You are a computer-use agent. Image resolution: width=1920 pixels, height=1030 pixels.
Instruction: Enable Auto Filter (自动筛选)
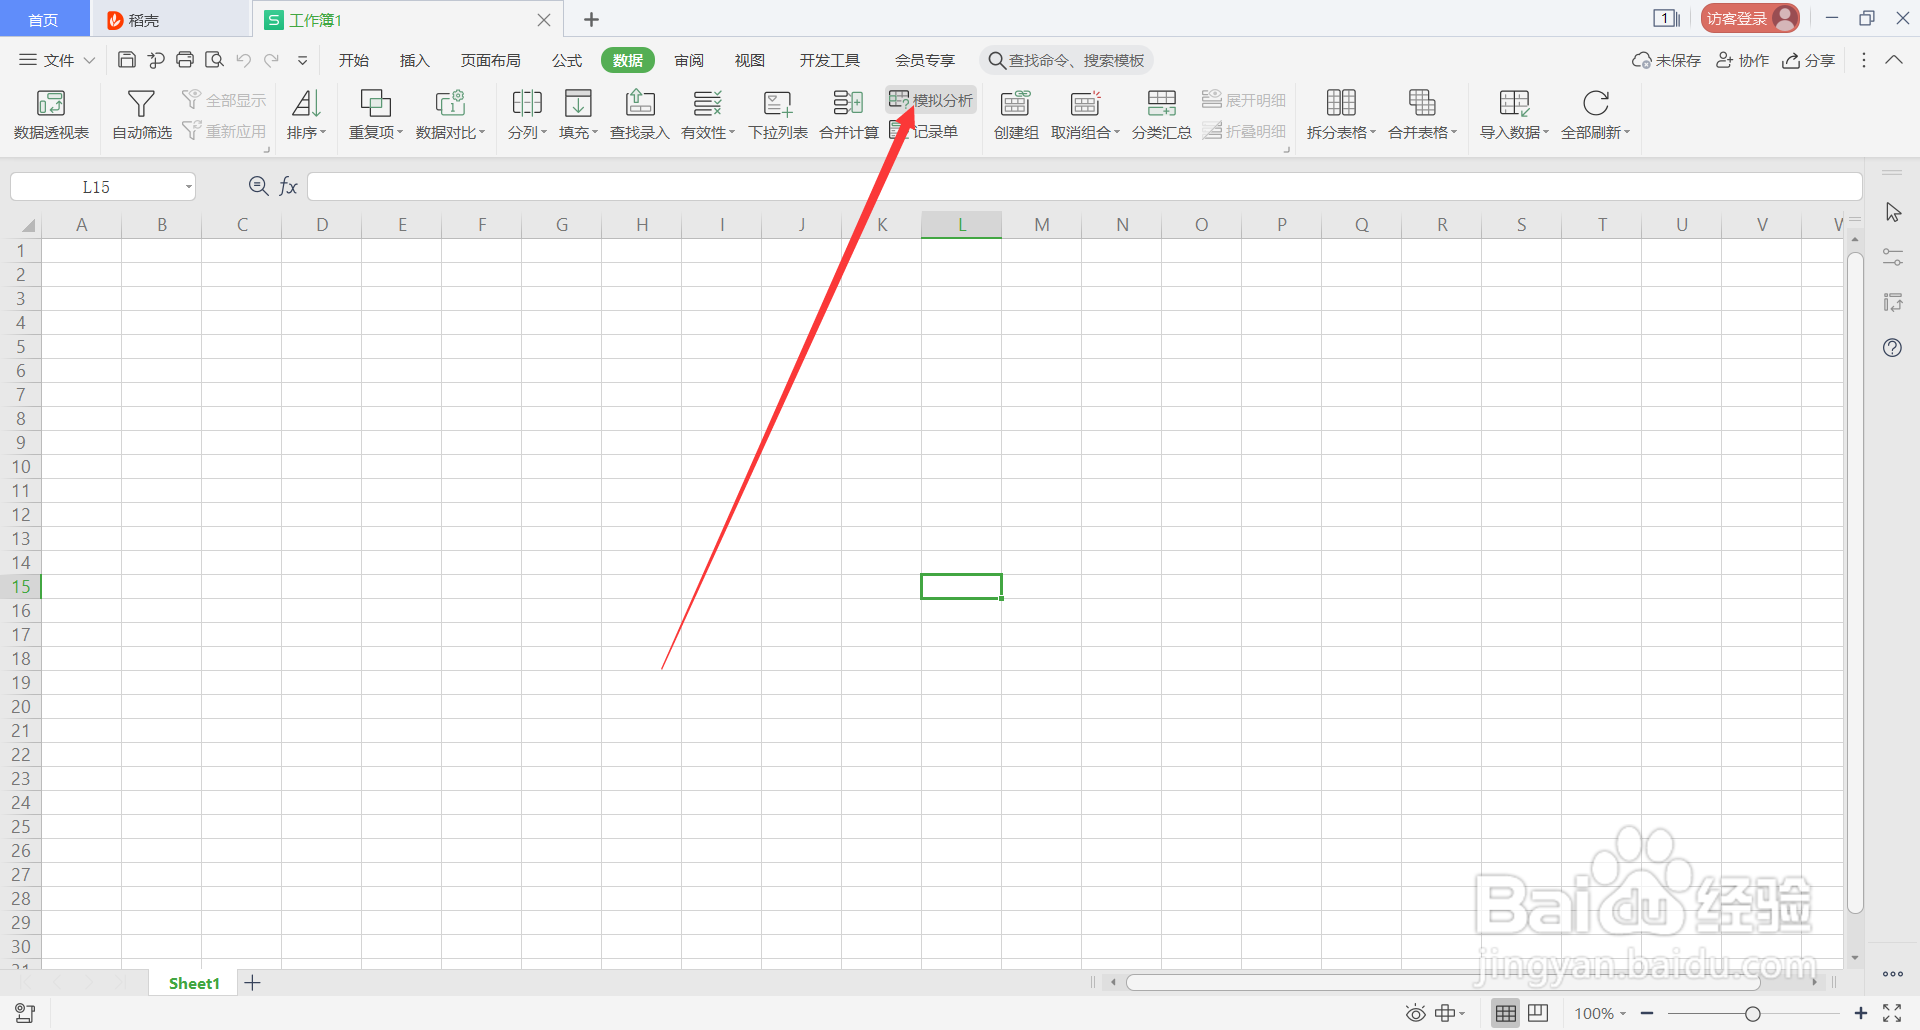pyautogui.click(x=141, y=115)
